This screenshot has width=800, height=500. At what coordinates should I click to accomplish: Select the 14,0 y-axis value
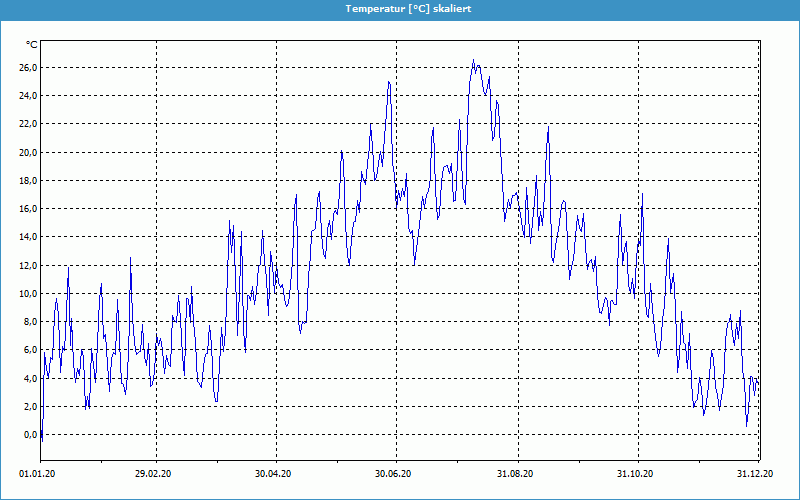pos(28,237)
